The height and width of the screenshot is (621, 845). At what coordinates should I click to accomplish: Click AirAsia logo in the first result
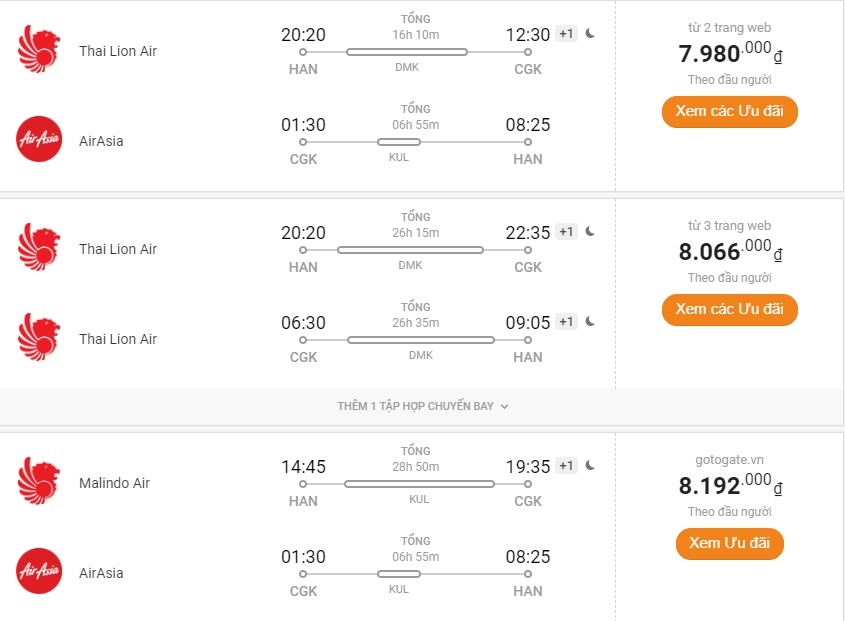pyautogui.click(x=39, y=140)
